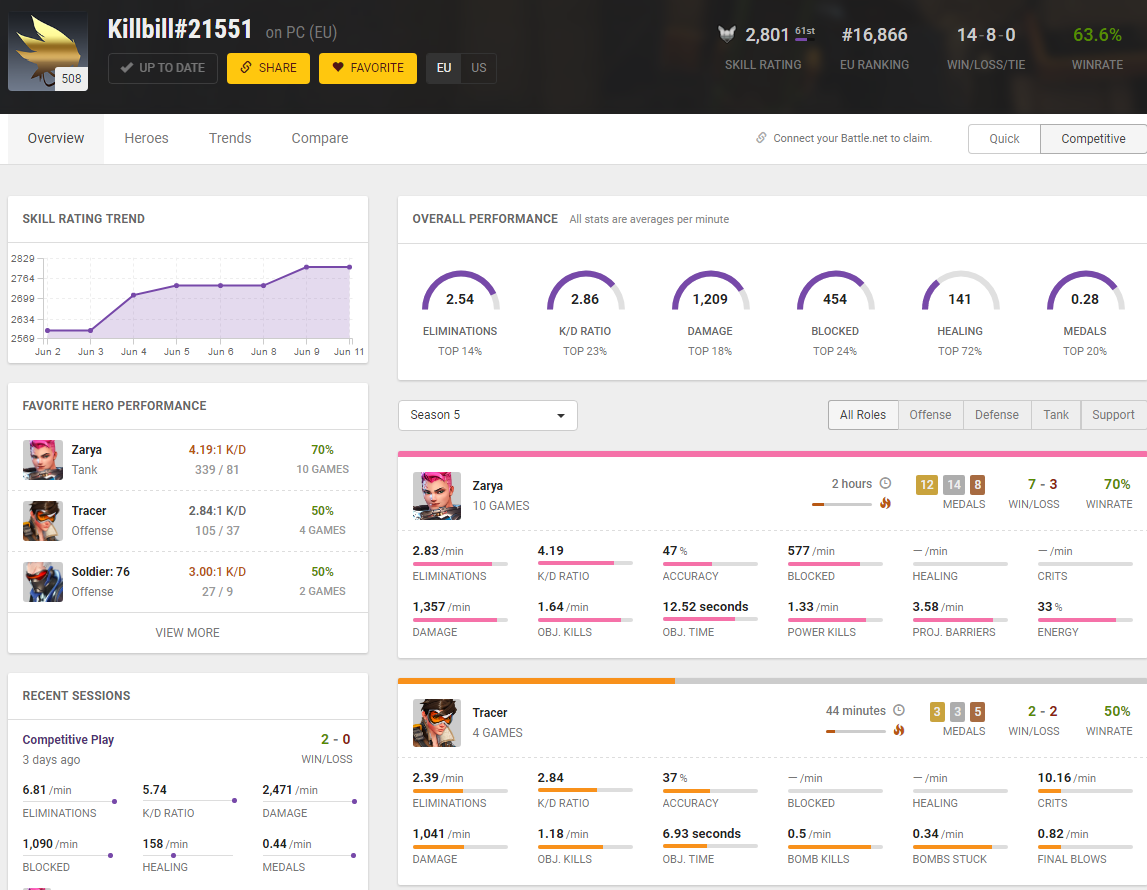Click Zarya playtime progress bar
1147x890 pixels.
click(x=841, y=505)
